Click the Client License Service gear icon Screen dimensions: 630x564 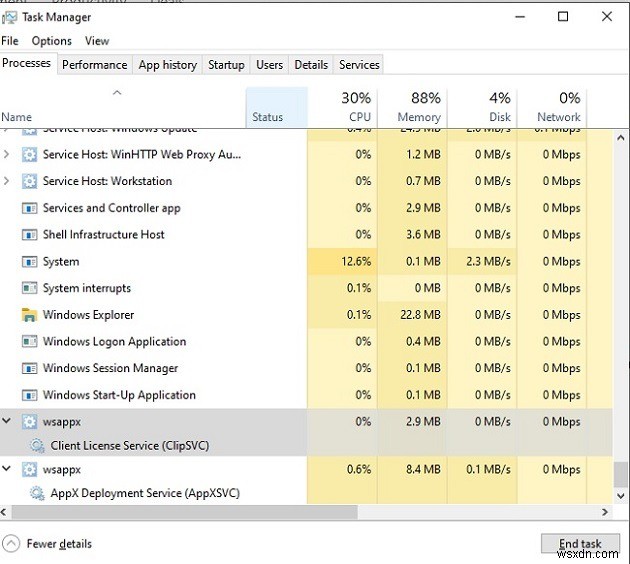[37, 446]
